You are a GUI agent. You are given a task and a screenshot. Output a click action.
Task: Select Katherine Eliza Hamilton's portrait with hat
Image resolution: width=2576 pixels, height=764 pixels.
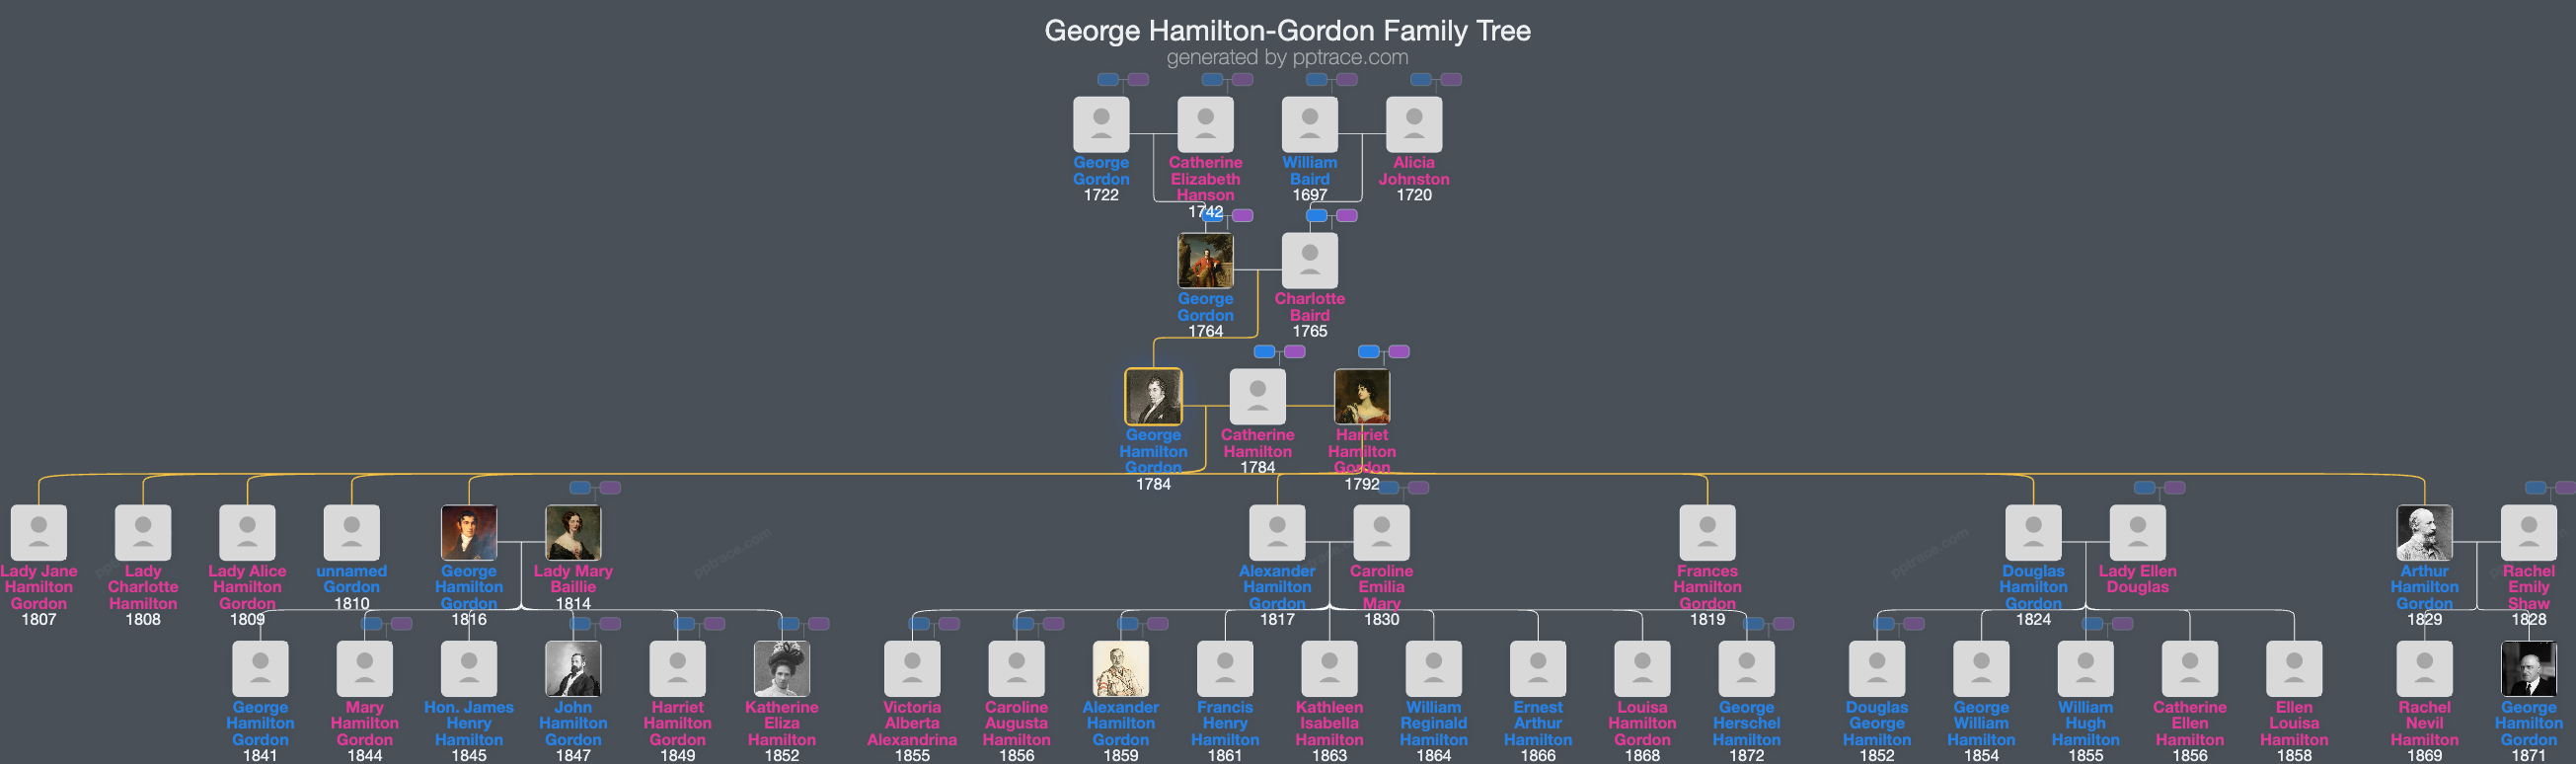point(782,668)
